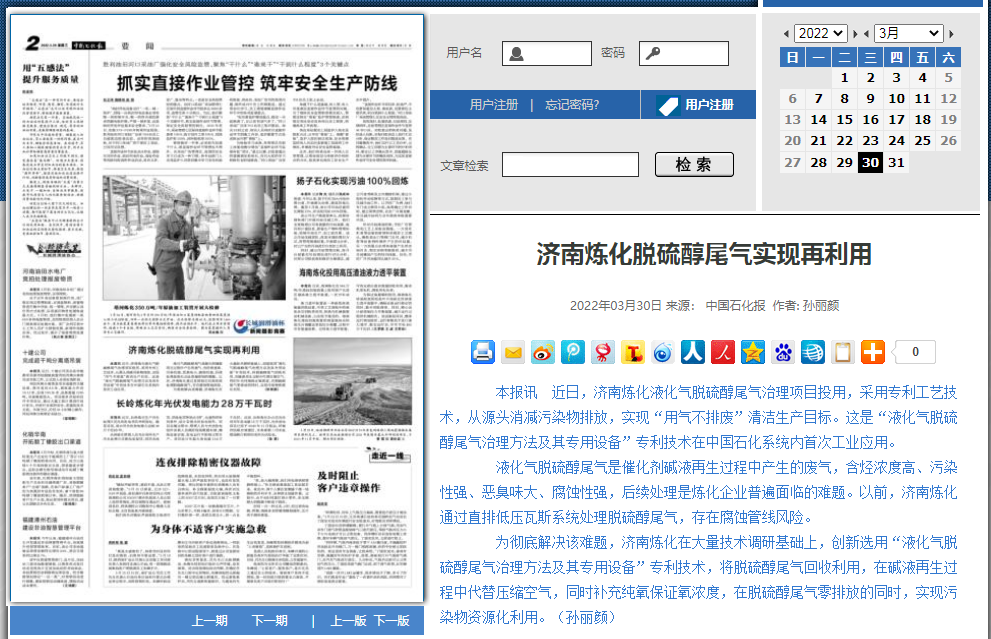Open the 抓实直接作业管控 headline on the newspaper page
The width and height of the screenshot is (991, 639).
click(257, 83)
